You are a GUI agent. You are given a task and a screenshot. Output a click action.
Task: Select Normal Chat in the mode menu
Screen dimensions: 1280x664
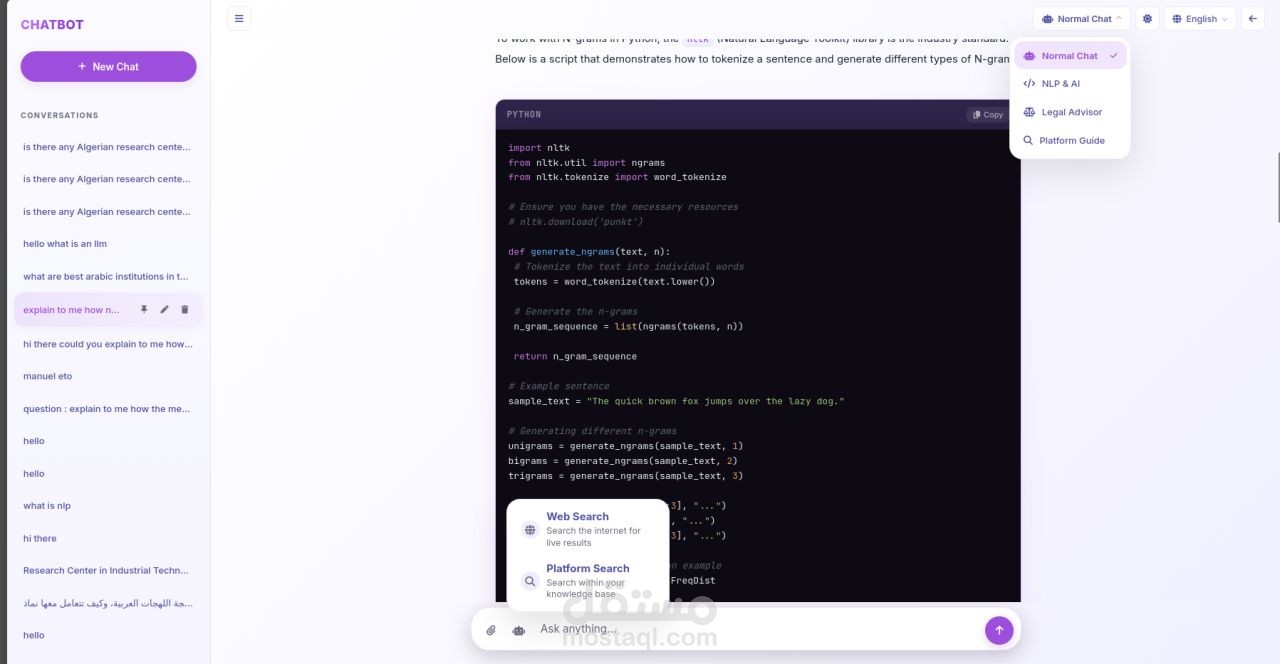(x=1070, y=56)
